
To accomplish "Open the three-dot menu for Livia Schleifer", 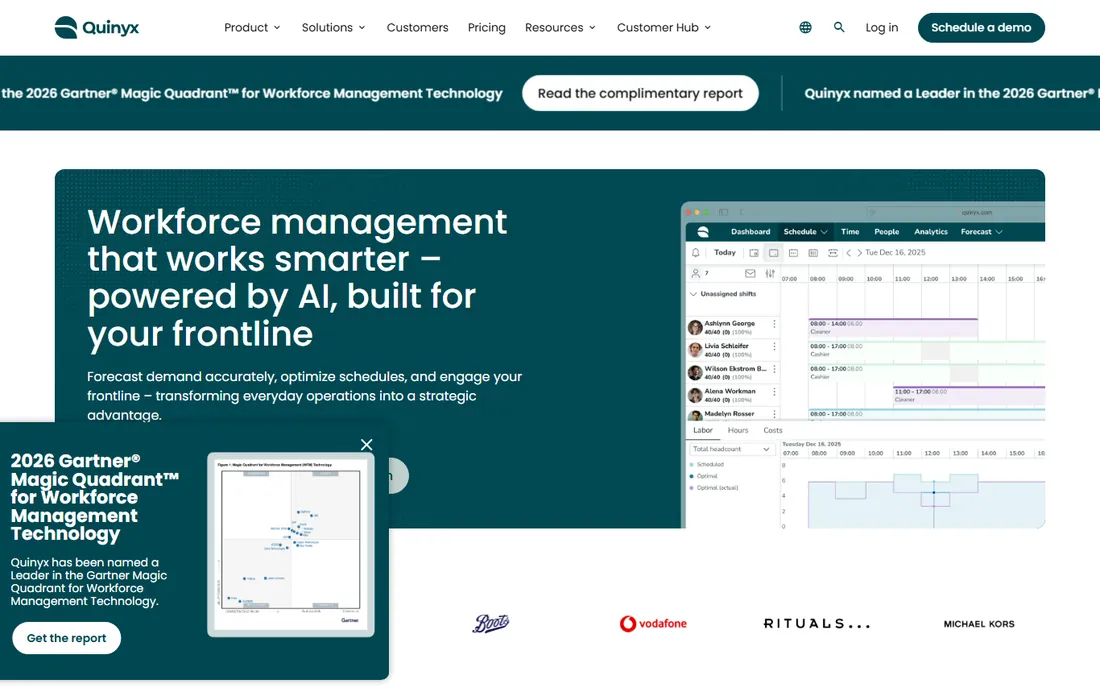I will pos(774,346).
